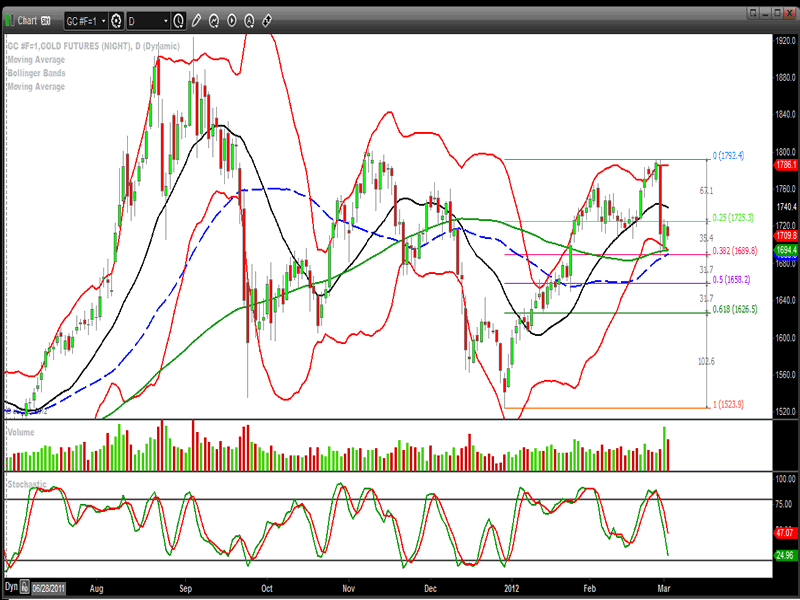Click the trade arrows icon in toolbar
The height and width of the screenshot is (600, 800).
pyautogui.click(x=266, y=21)
